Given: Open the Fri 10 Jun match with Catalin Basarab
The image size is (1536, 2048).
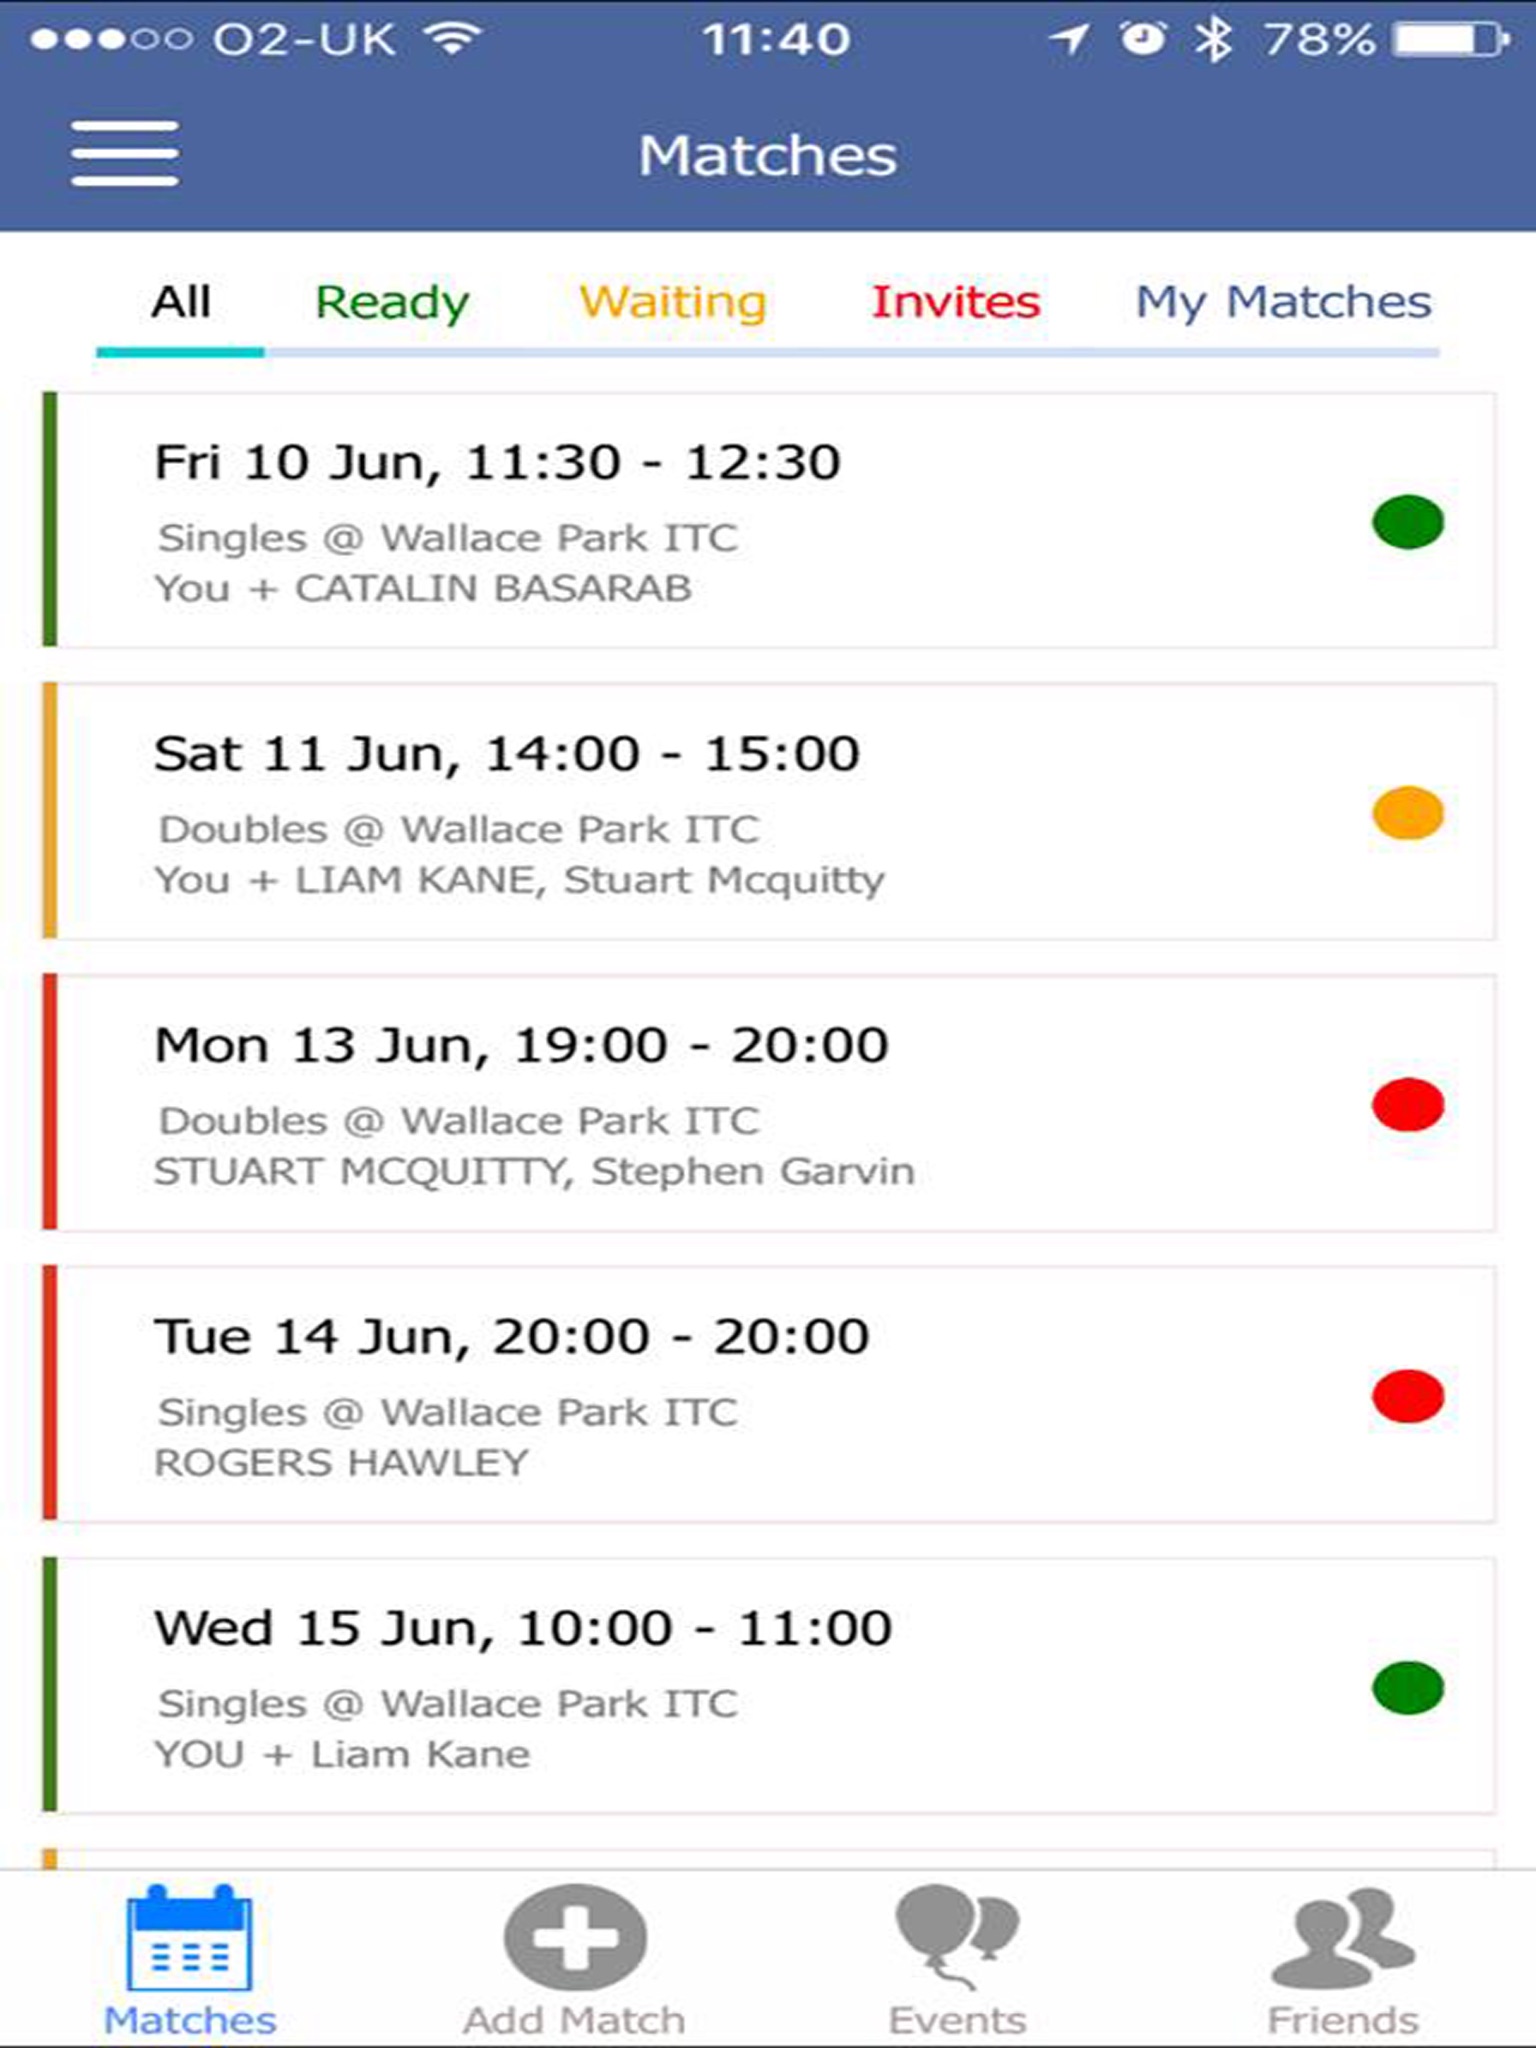Looking at the screenshot, I should (x=700, y=521).
